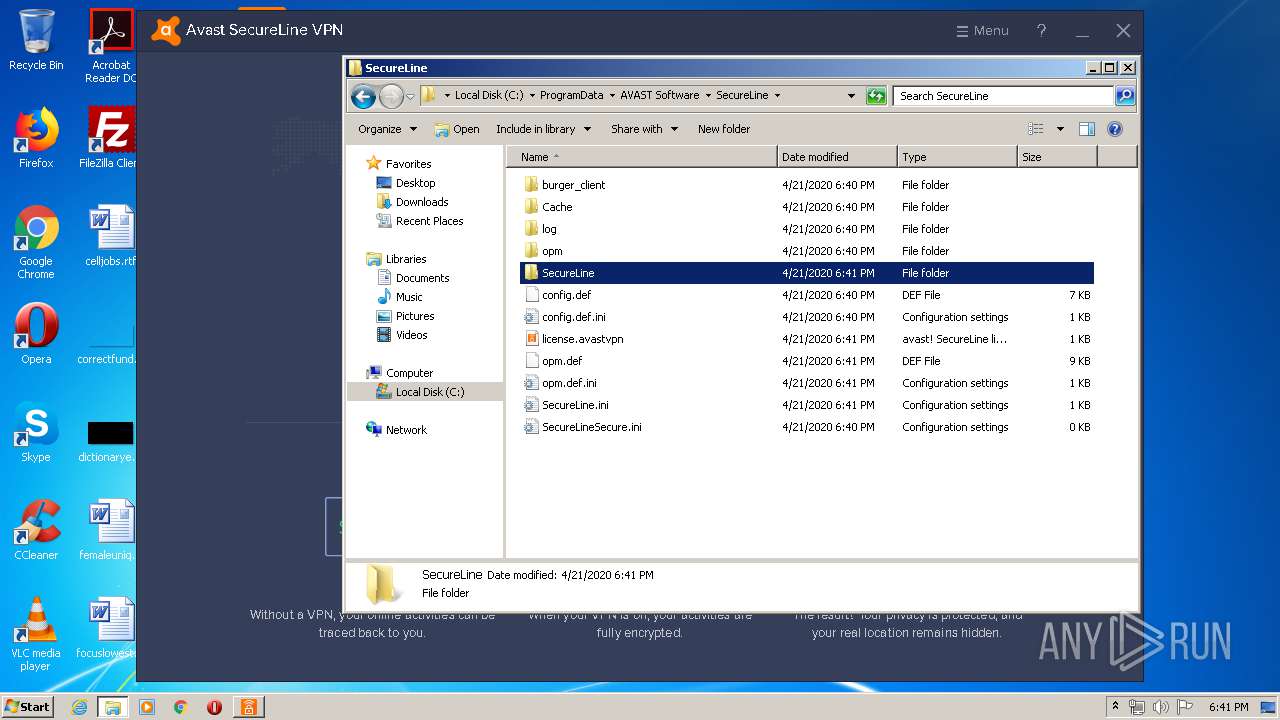Open the Explorer help question icon

pos(1115,129)
